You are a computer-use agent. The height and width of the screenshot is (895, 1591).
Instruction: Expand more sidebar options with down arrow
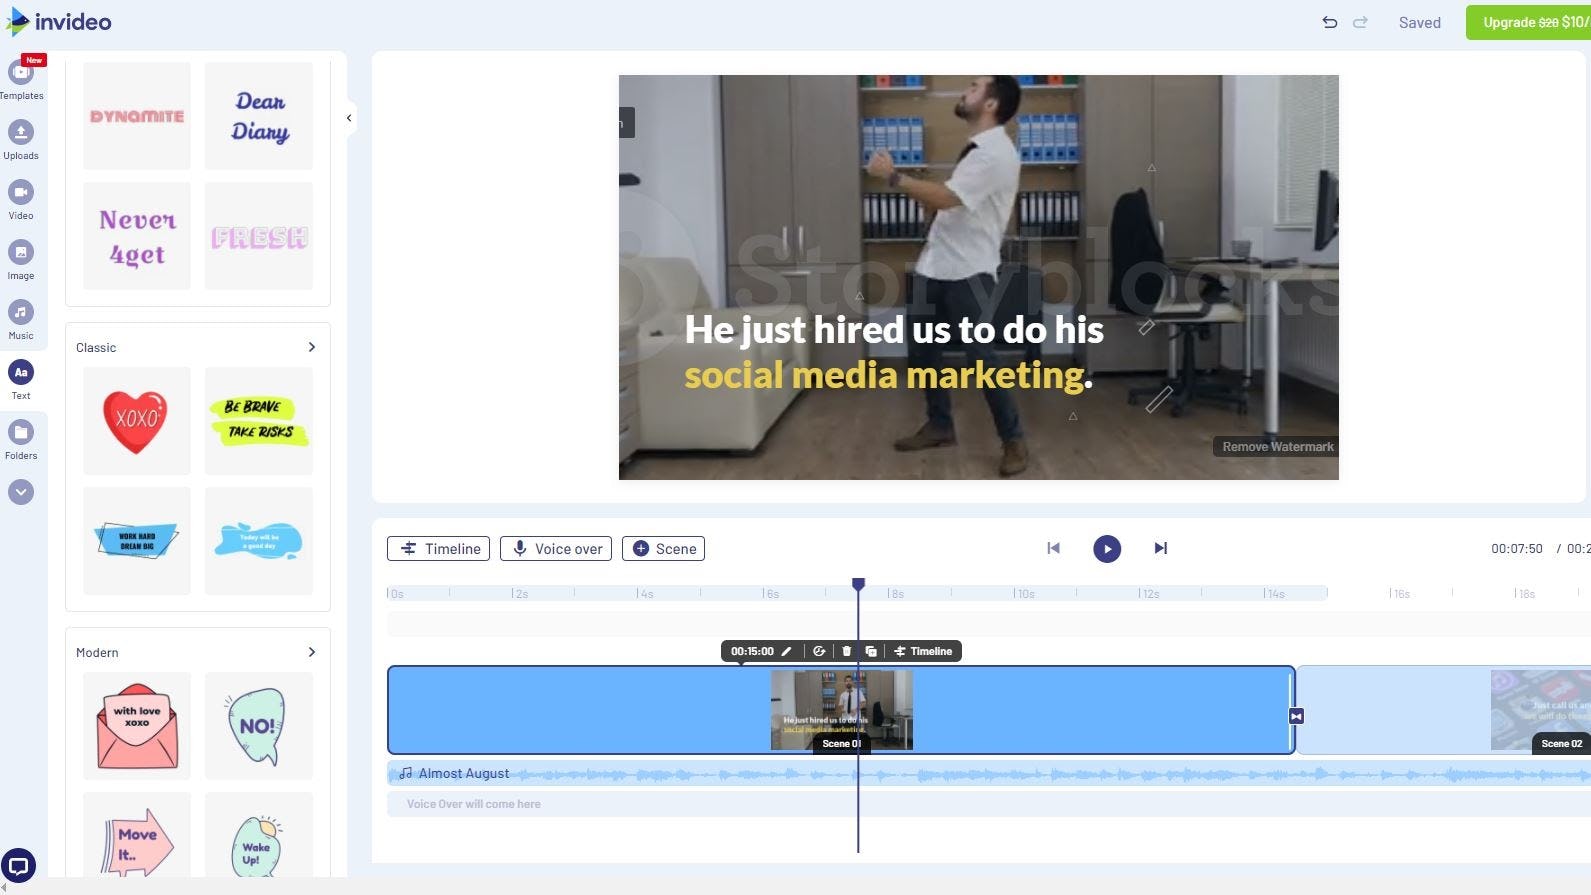(21, 492)
